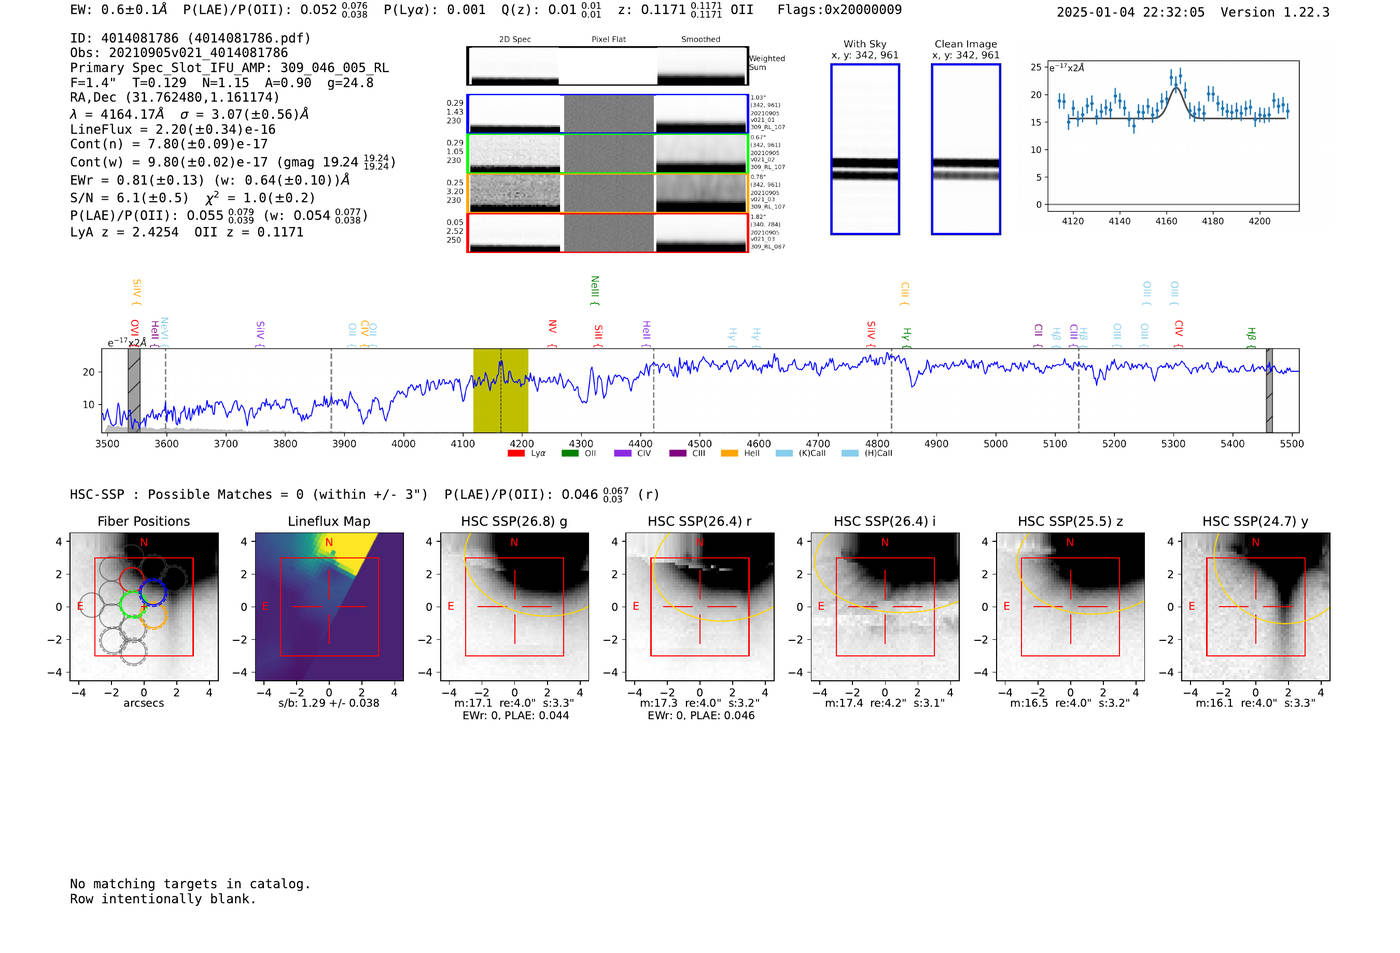Click the (K)CaII legend swatch
Image resolution: width=1400 pixels, height=953 pixels.
point(783,453)
